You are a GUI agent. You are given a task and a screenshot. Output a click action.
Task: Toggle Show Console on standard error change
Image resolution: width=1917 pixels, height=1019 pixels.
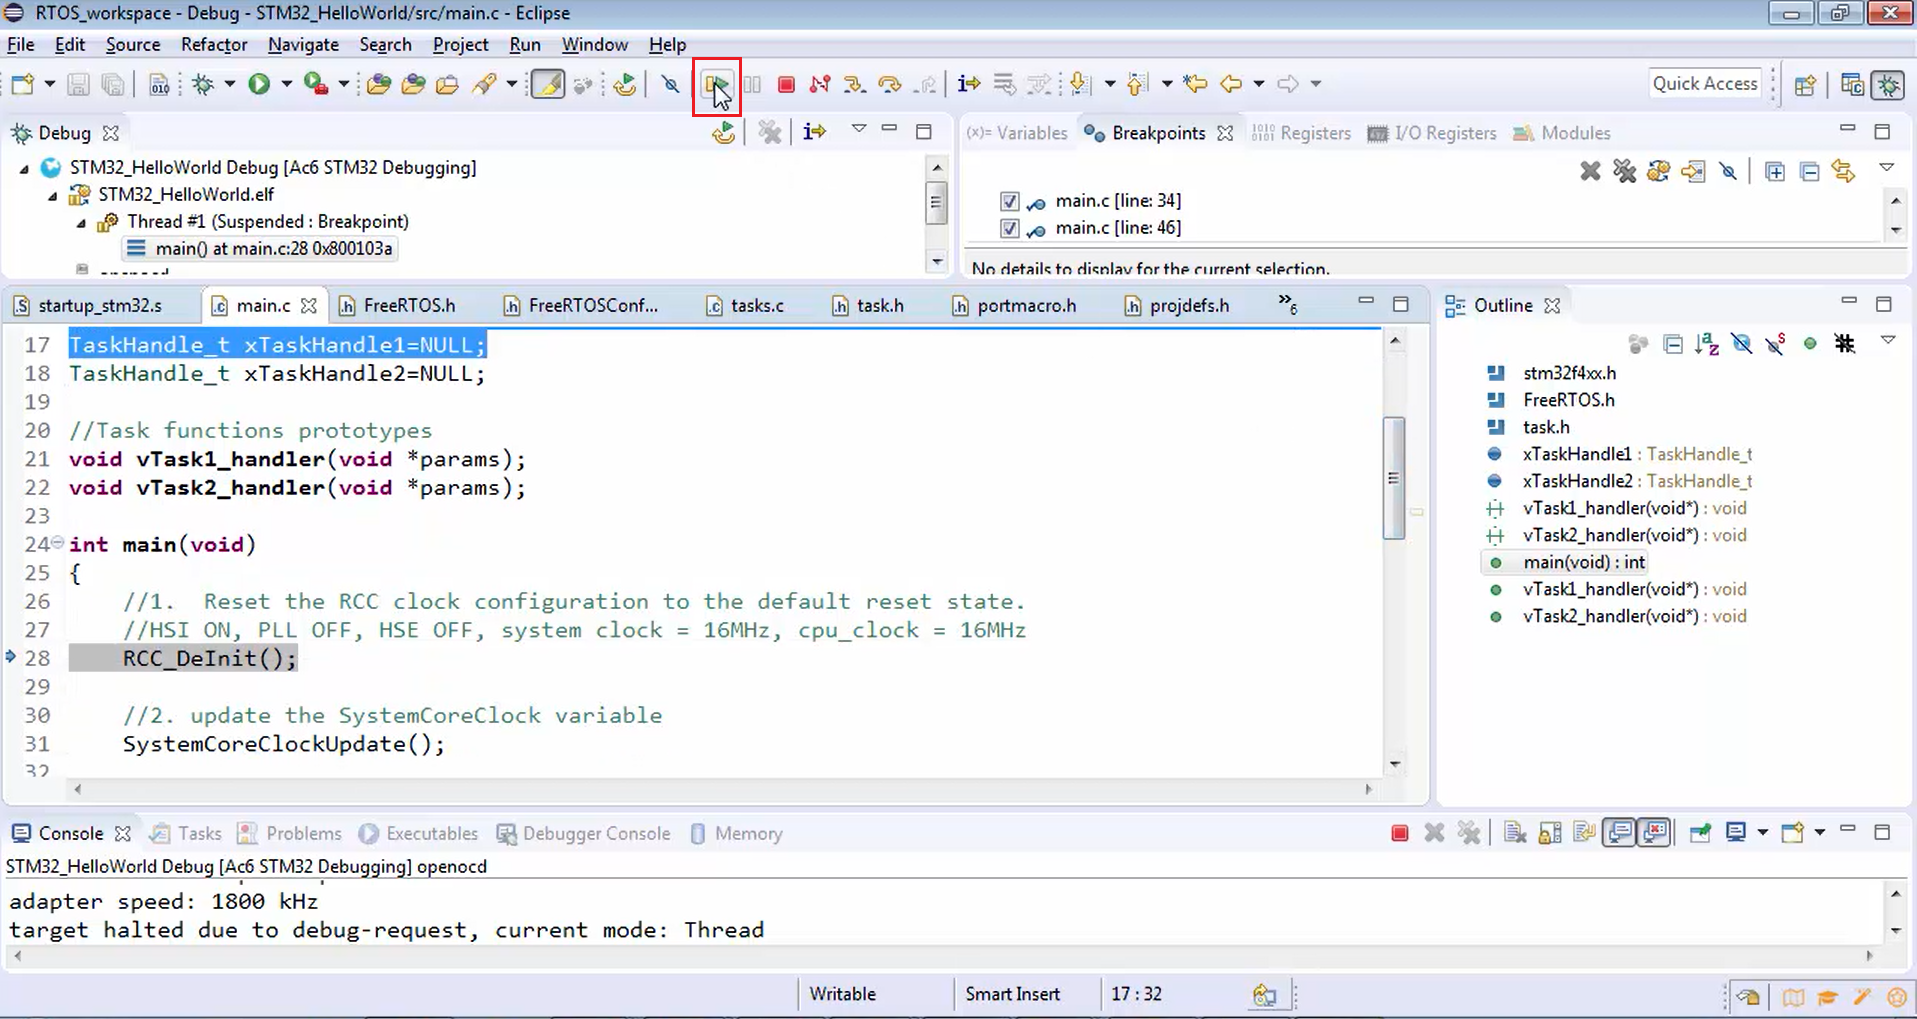[x=1654, y=833]
